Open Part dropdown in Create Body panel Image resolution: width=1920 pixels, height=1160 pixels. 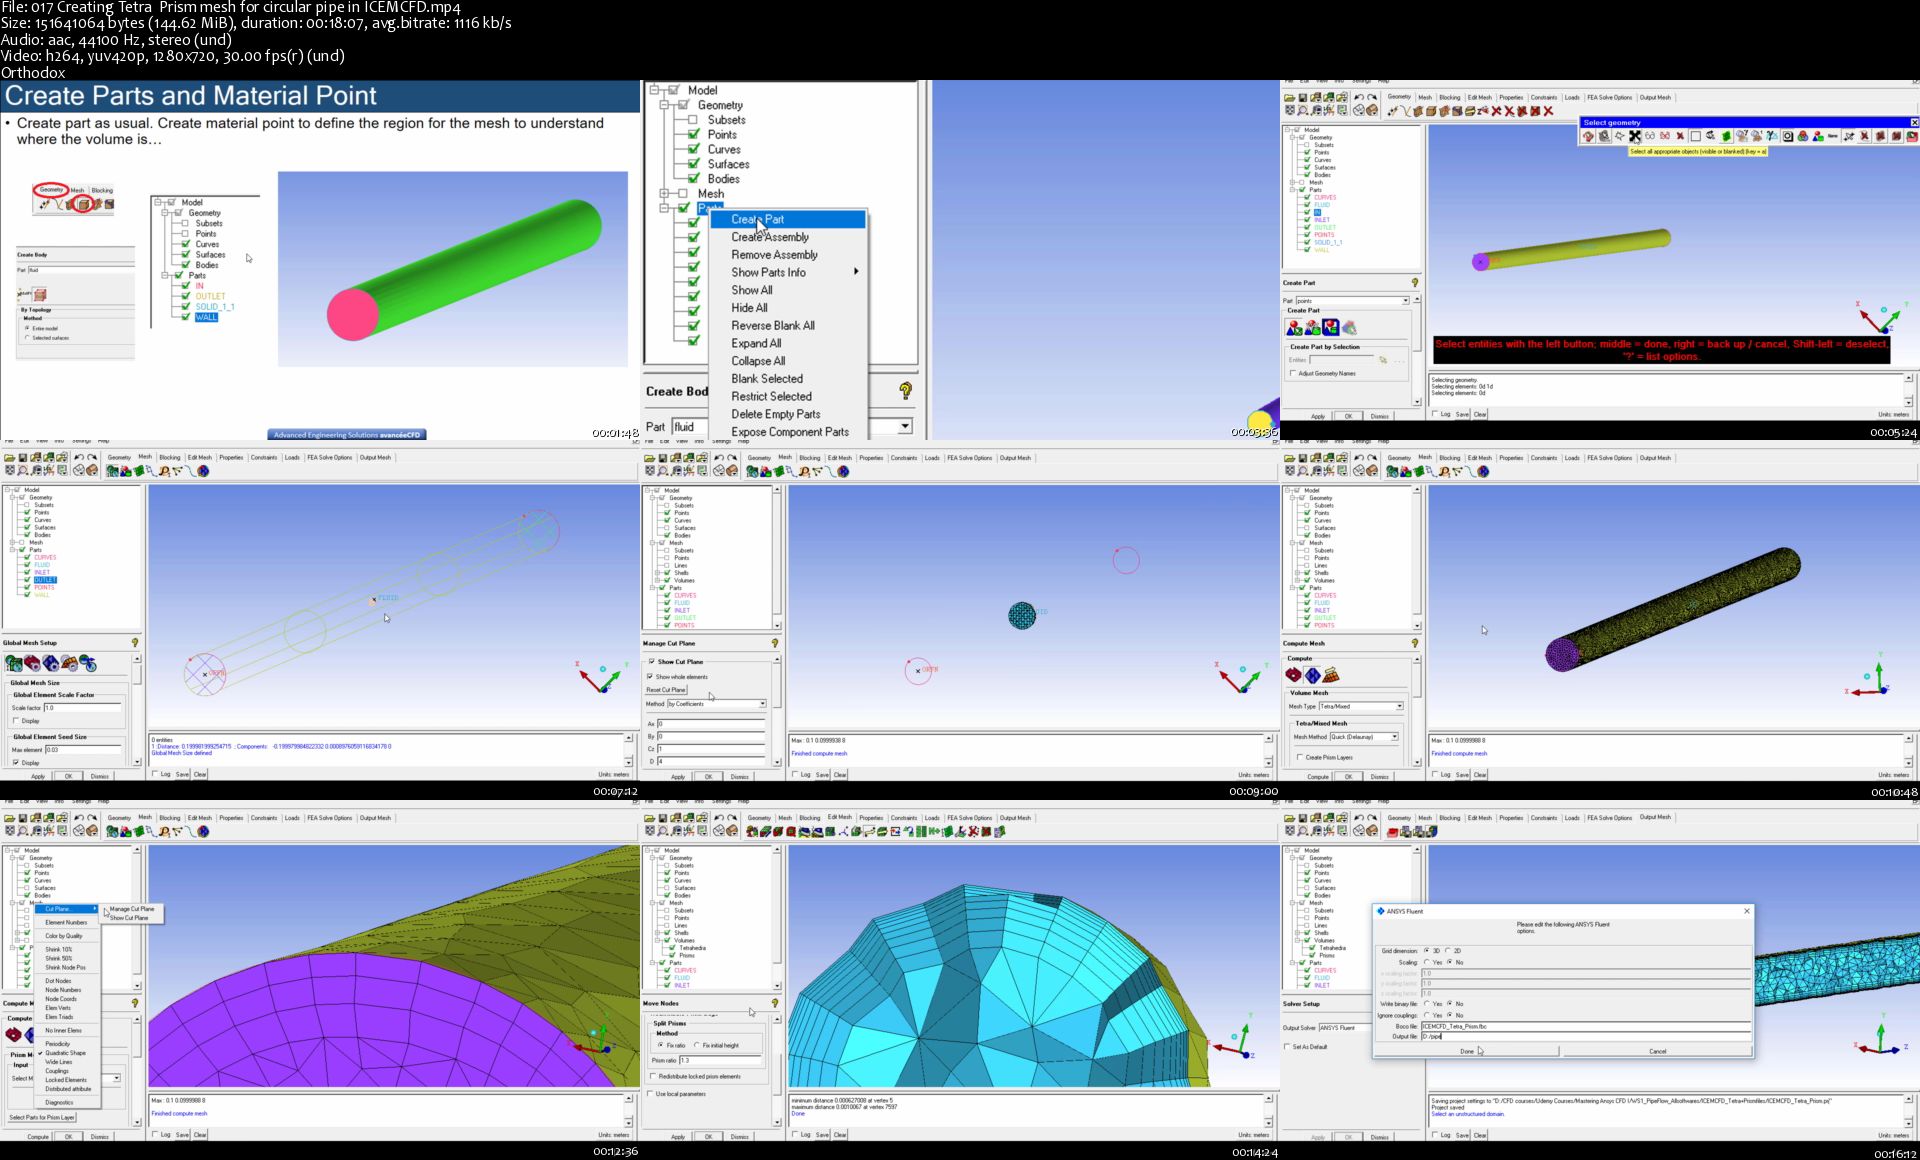(x=905, y=426)
